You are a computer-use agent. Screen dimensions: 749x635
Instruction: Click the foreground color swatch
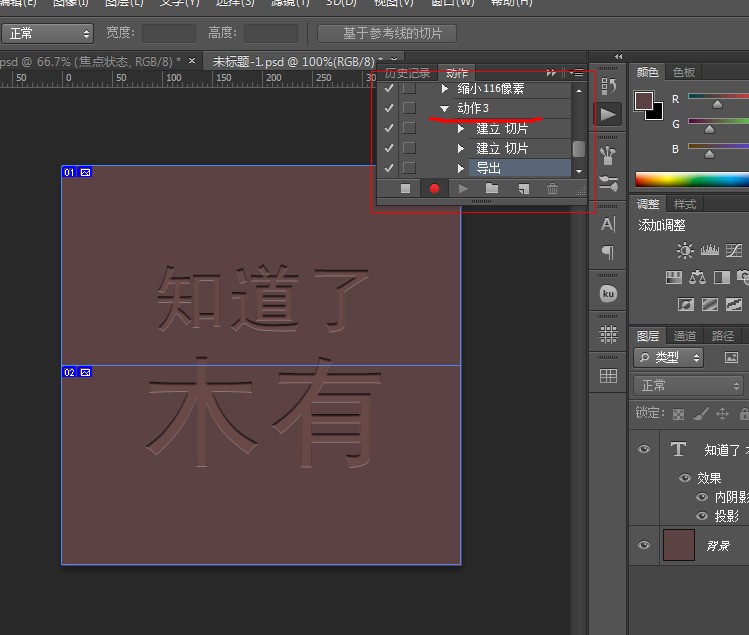(x=644, y=101)
